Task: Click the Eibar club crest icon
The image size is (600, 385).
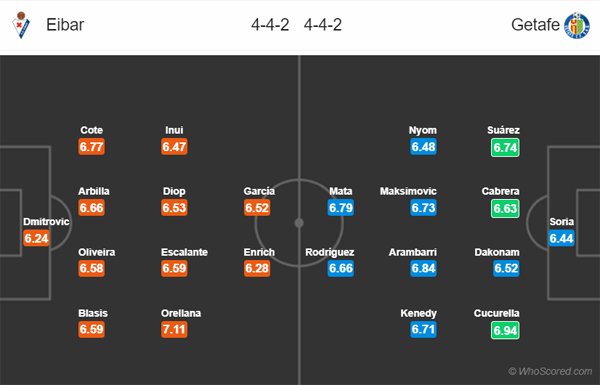Action: click(21, 25)
